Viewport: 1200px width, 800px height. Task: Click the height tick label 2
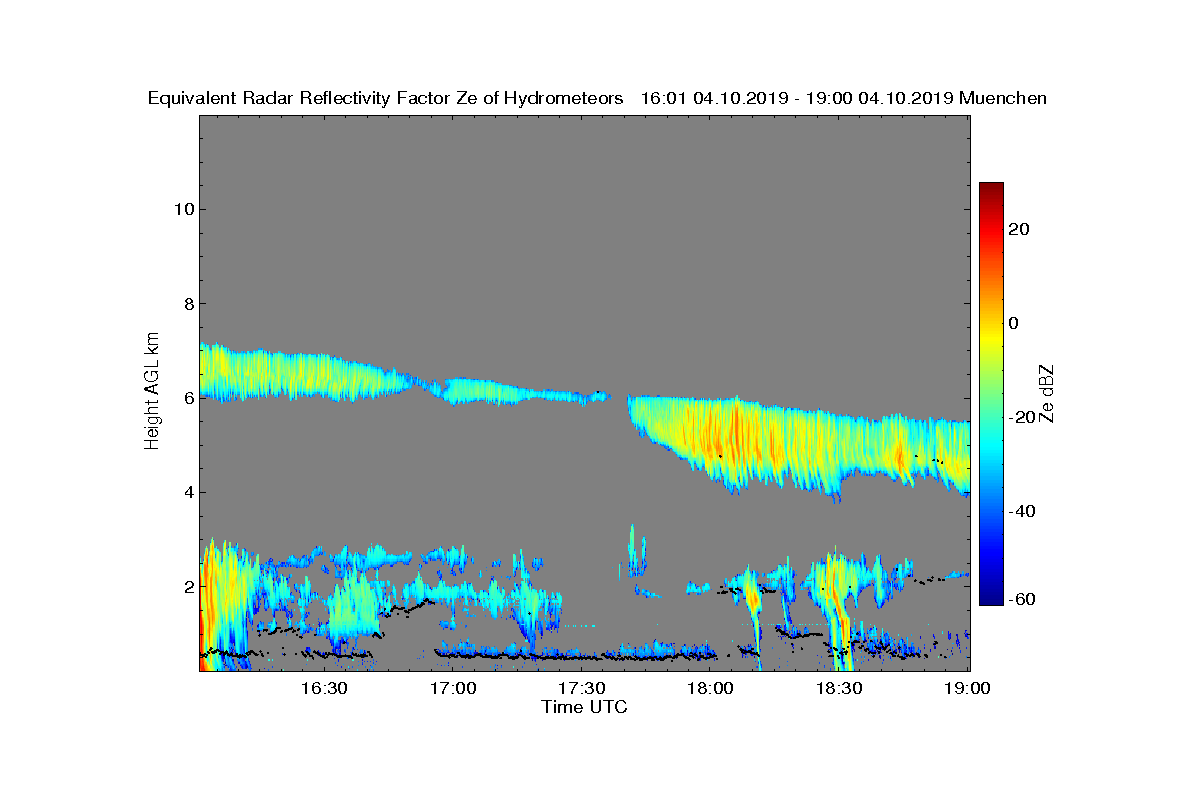click(187, 586)
